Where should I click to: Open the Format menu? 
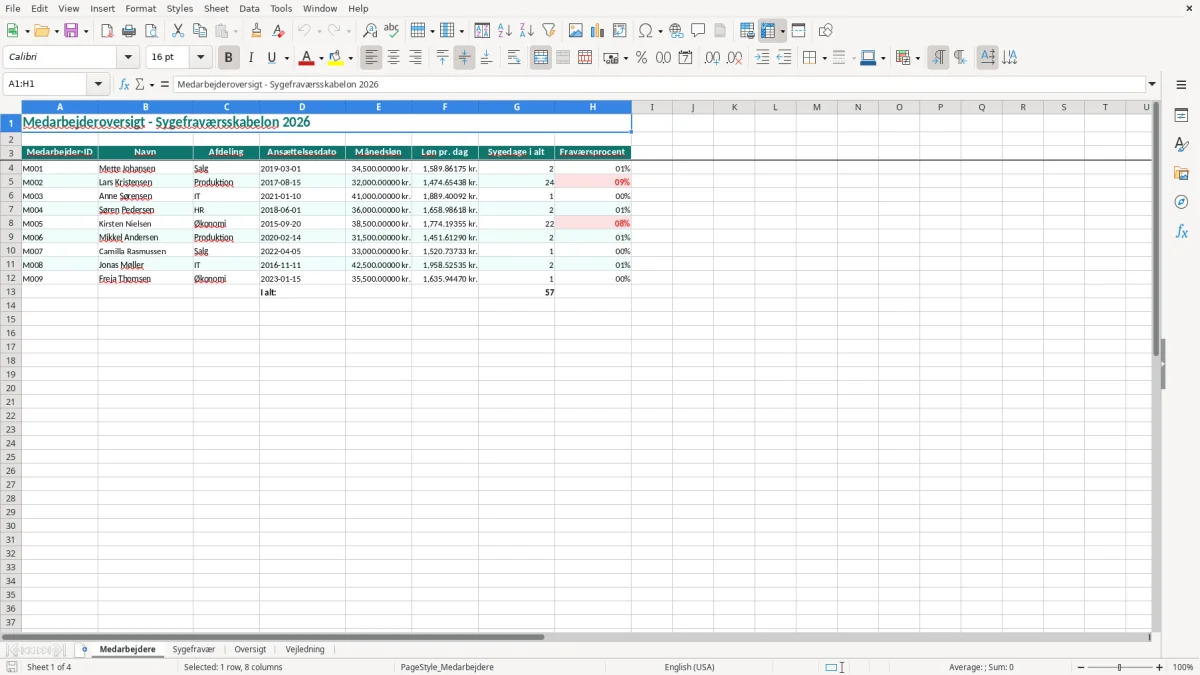[141, 8]
